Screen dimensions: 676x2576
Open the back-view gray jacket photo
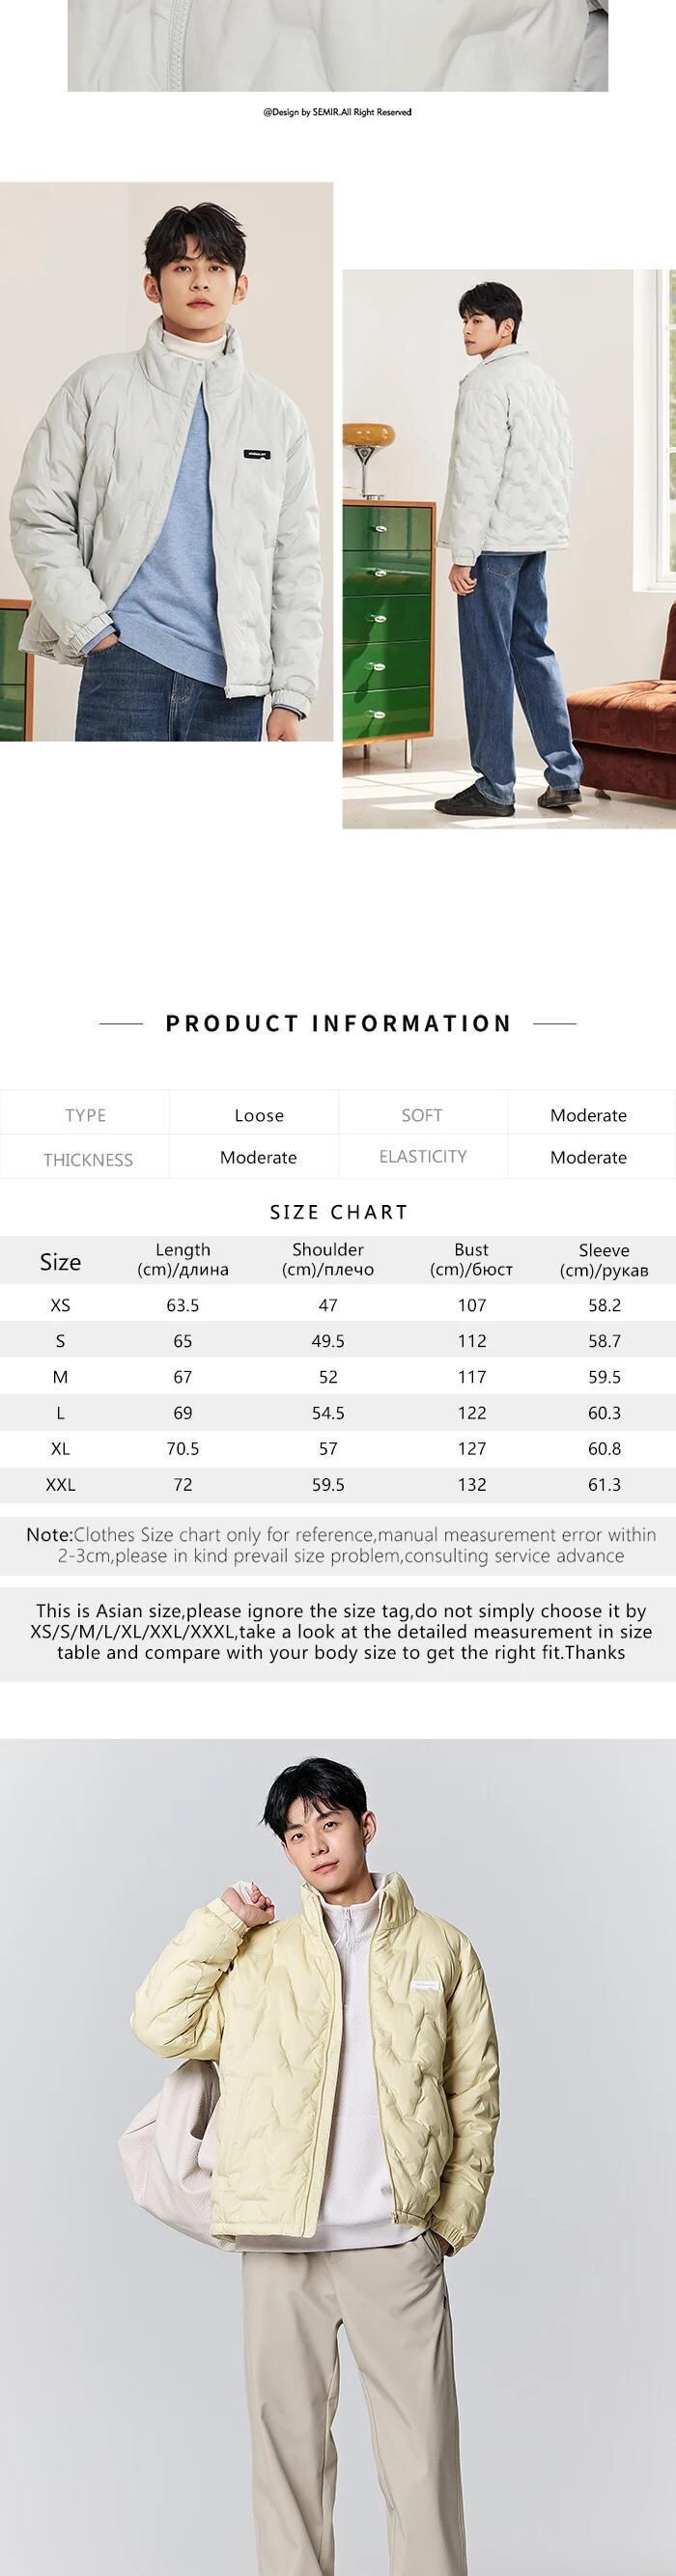coord(509,548)
